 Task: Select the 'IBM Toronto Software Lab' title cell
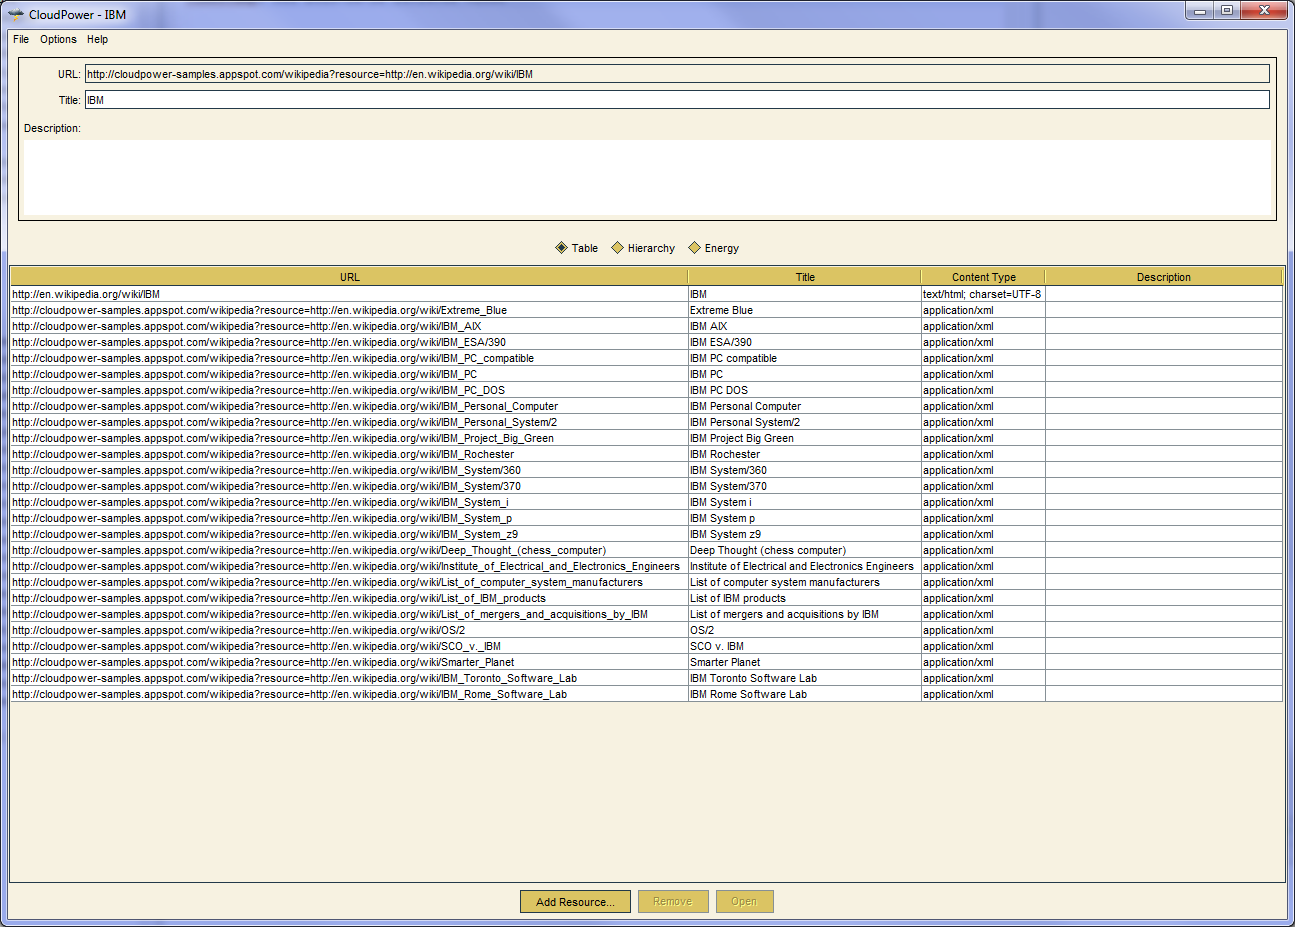(x=804, y=678)
